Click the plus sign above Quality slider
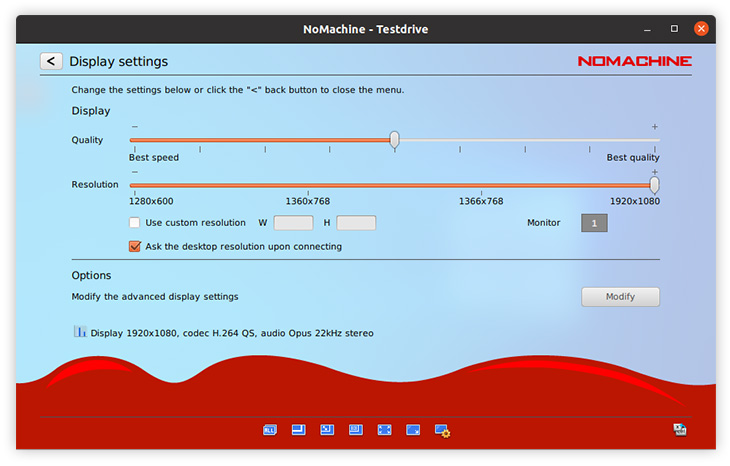This screenshot has height=466, width=730. click(655, 127)
